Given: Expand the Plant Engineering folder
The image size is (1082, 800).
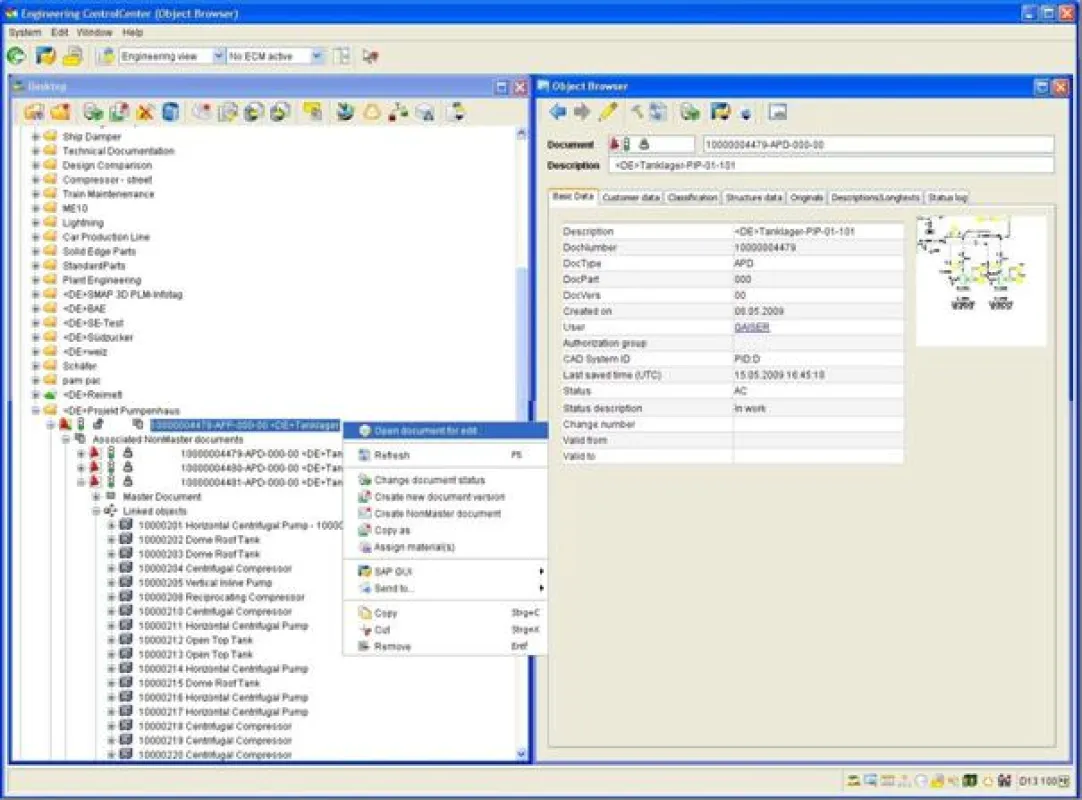Looking at the screenshot, I should pos(35,280).
